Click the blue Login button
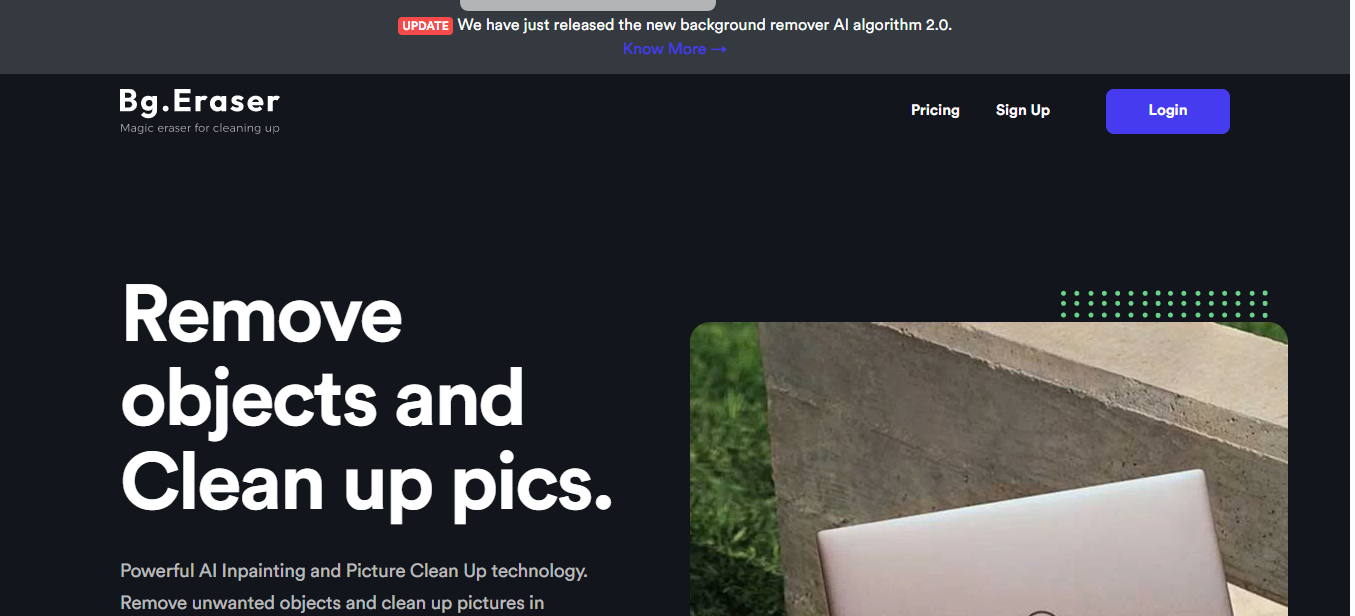 [x=1167, y=111]
